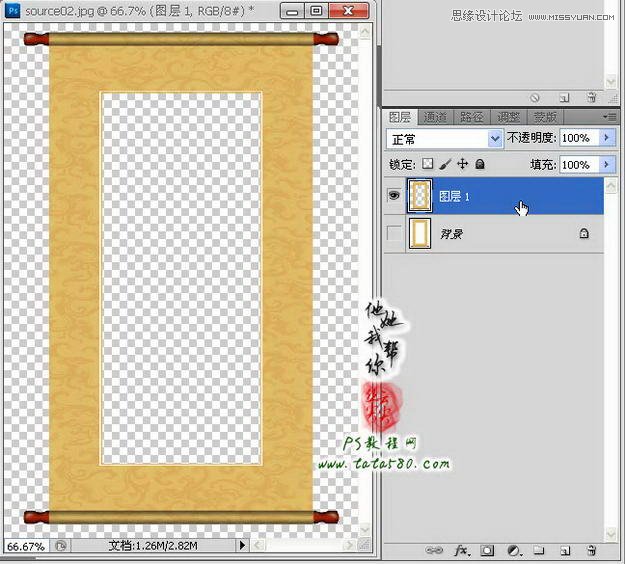Switch to the 蒙版 tab
This screenshot has height=564, width=625.
[x=545, y=117]
